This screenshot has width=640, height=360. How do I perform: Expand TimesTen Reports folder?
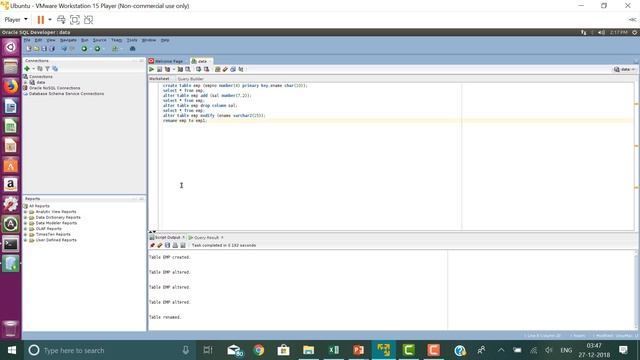(x=25, y=235)
